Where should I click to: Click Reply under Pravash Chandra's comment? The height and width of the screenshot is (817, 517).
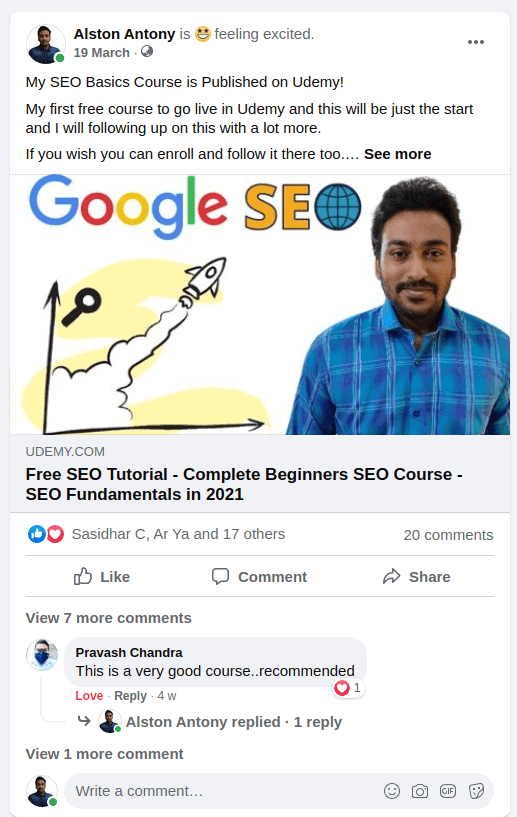coord(130,696)
